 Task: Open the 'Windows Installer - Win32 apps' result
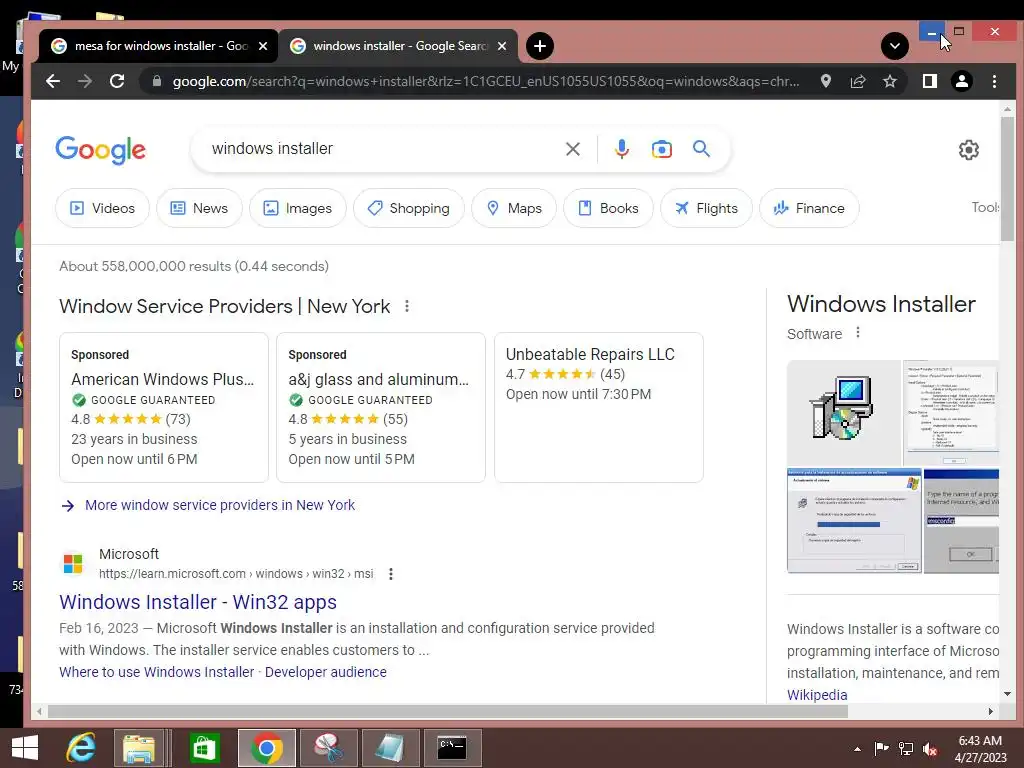(198, 602)
